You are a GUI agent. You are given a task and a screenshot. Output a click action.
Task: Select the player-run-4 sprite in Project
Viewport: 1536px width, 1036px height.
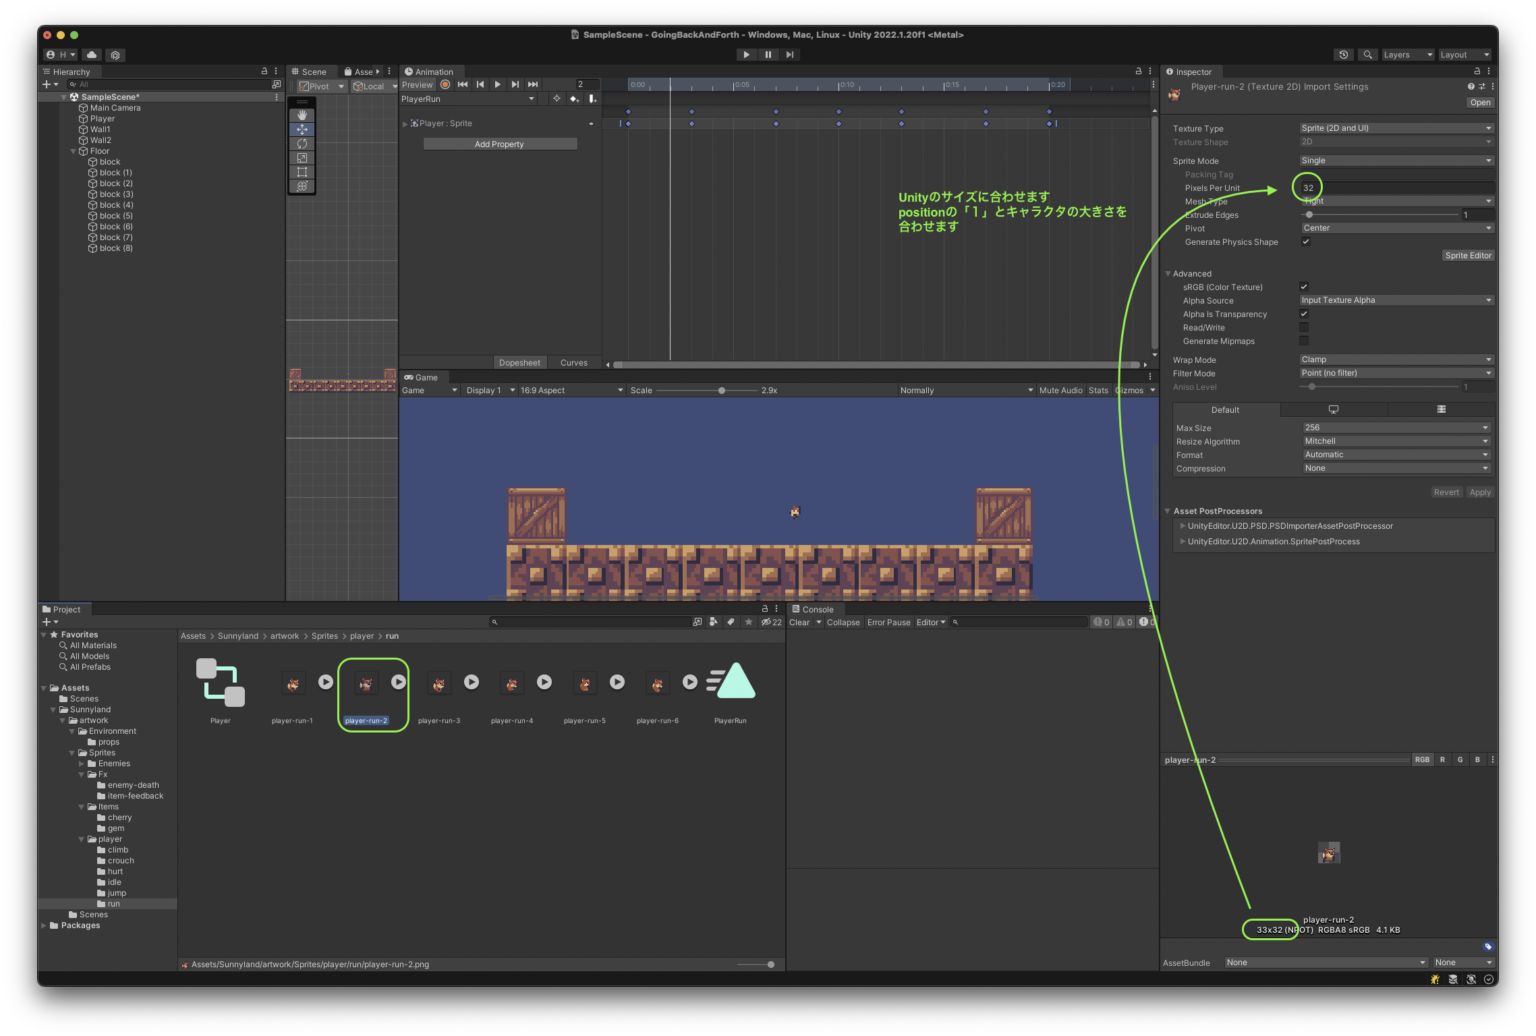point(512,682)
